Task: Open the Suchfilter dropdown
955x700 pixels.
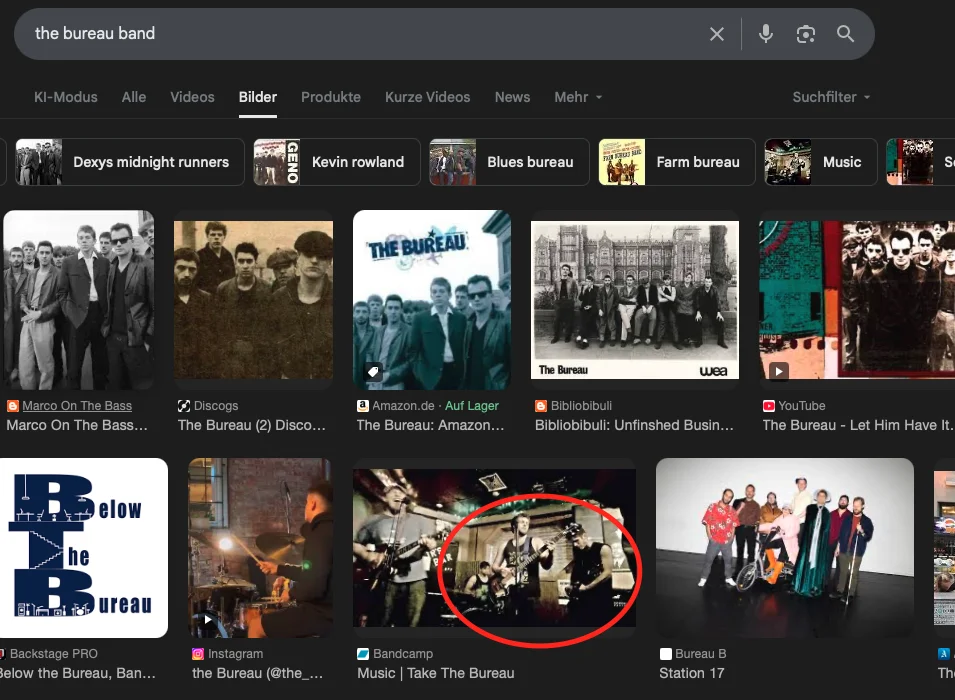Action: point(831,97)
